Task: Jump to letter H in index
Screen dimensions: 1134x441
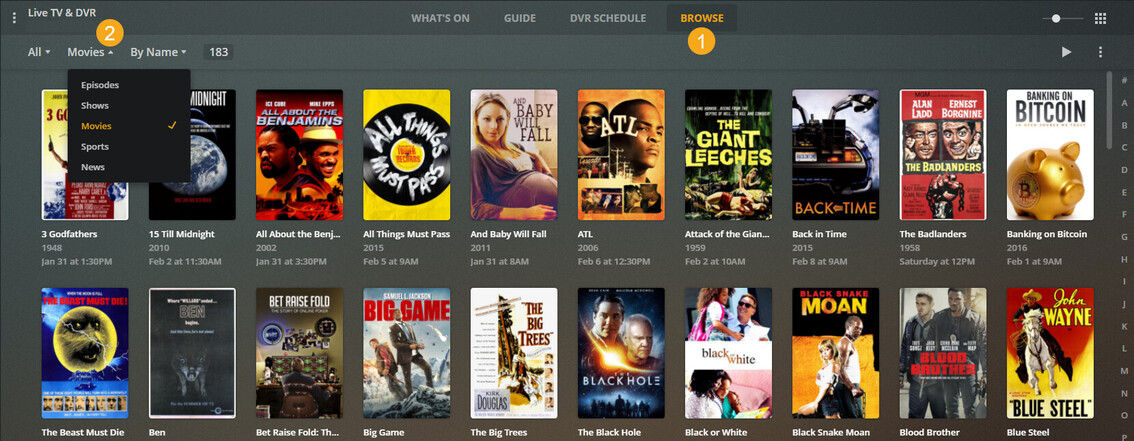Action: (x=1124, y=259)
